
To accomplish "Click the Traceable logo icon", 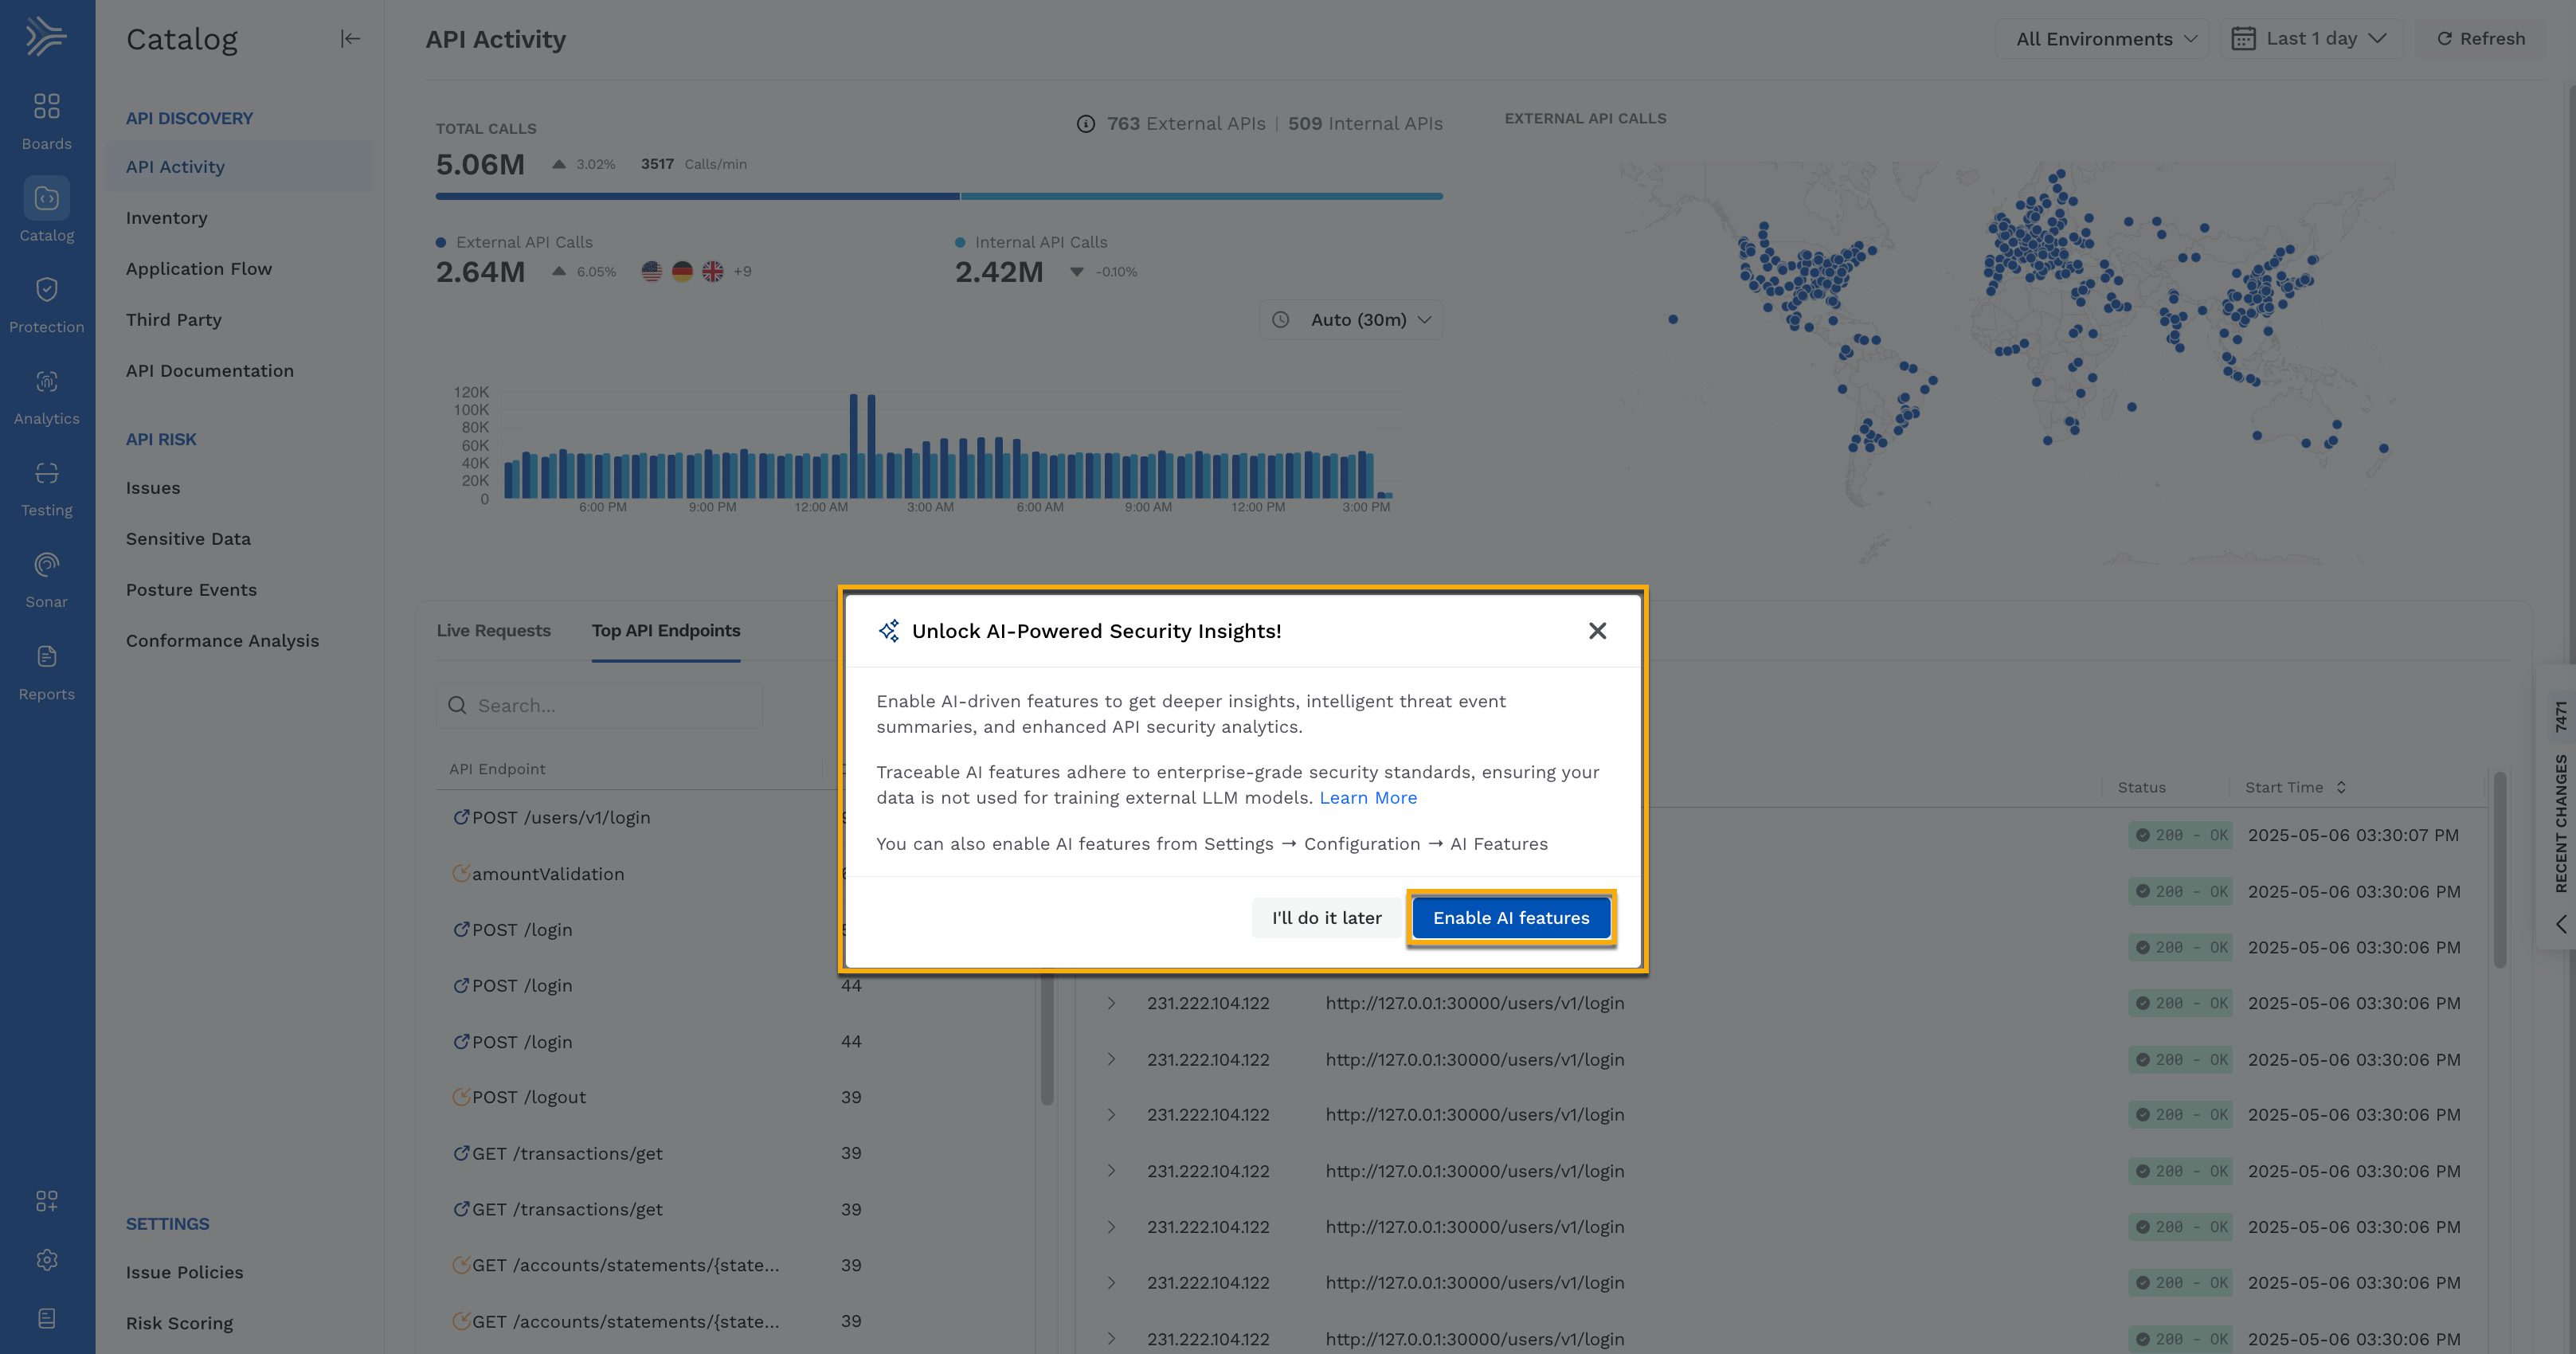I will coord(46,37).
